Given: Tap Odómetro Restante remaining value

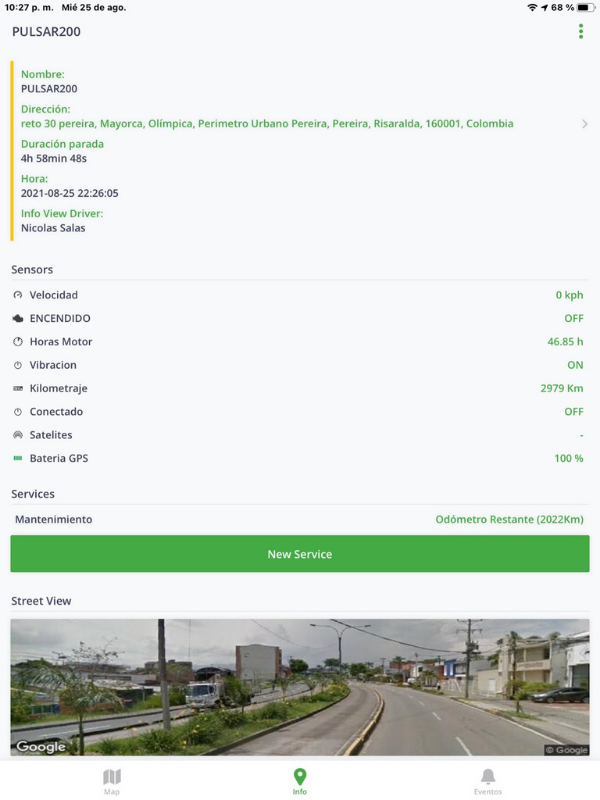Looking at the screenshot, I should click(509, 520).
